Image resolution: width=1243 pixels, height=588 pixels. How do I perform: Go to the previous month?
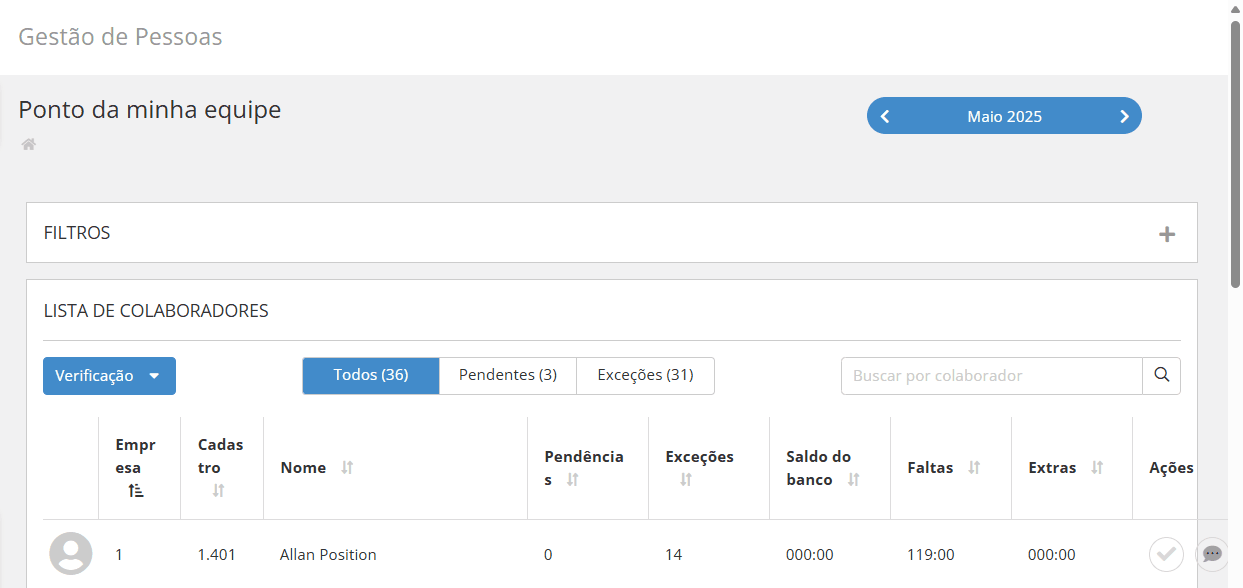coord(885,117)
